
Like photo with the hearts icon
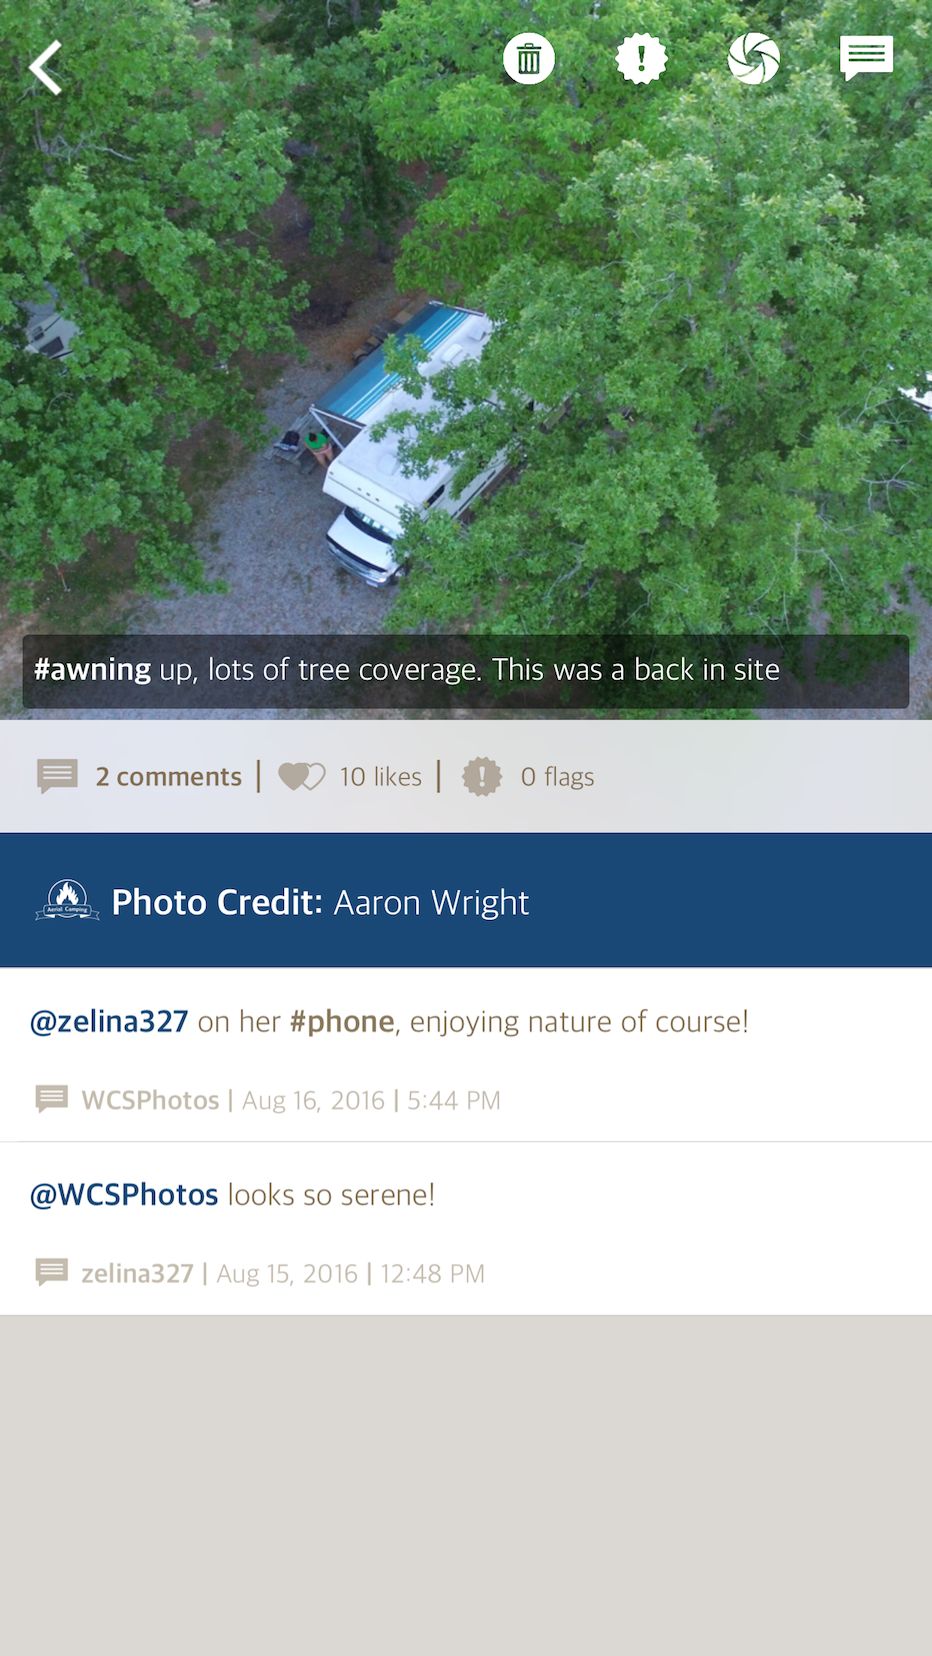point(301,776)
